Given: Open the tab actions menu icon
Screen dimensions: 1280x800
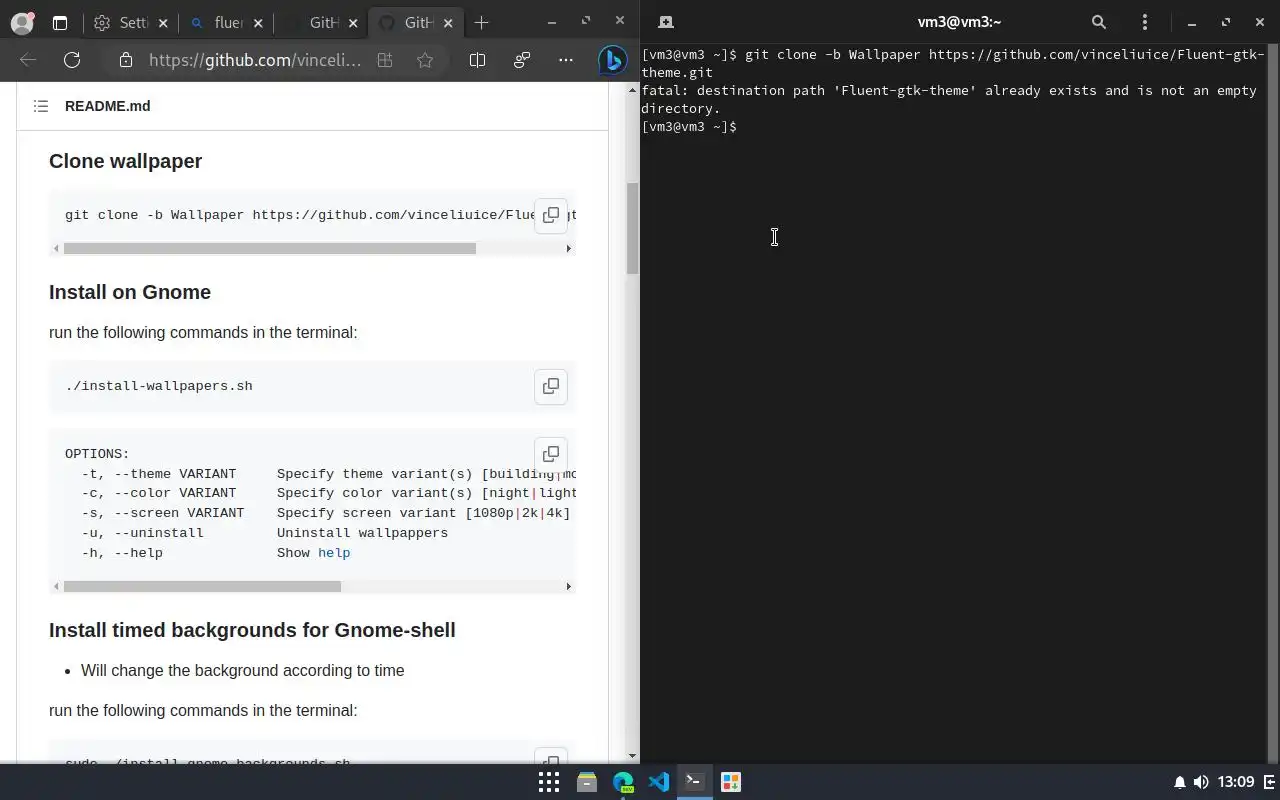Looking at the screenshot, I should [x=60, y=22].
